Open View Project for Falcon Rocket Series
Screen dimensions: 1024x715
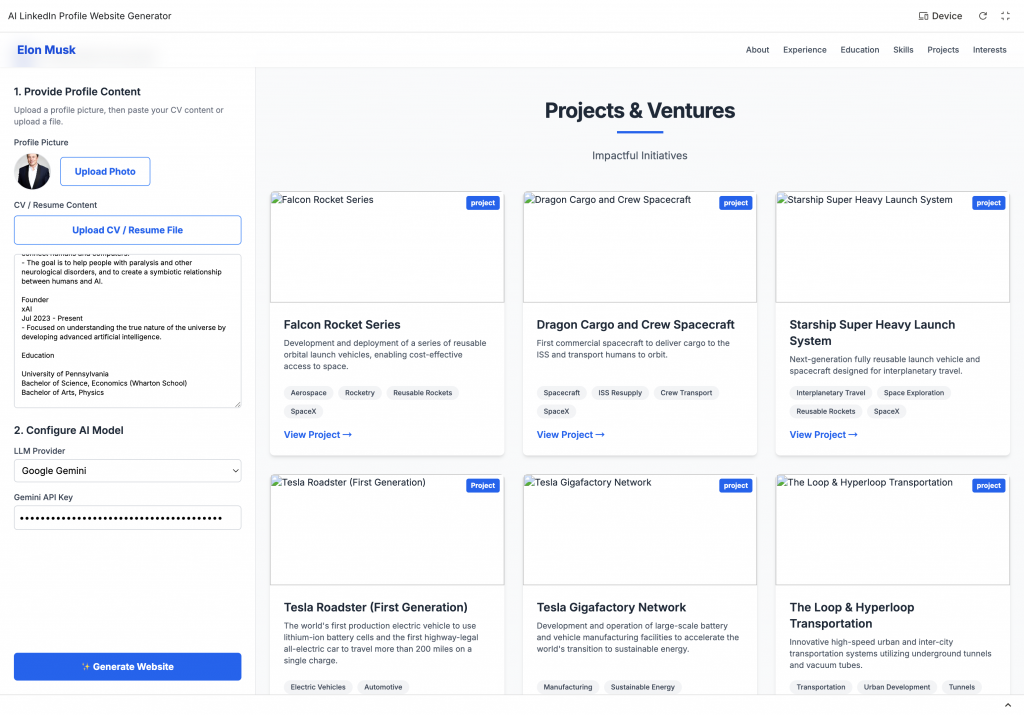click(x=317, y=435)
